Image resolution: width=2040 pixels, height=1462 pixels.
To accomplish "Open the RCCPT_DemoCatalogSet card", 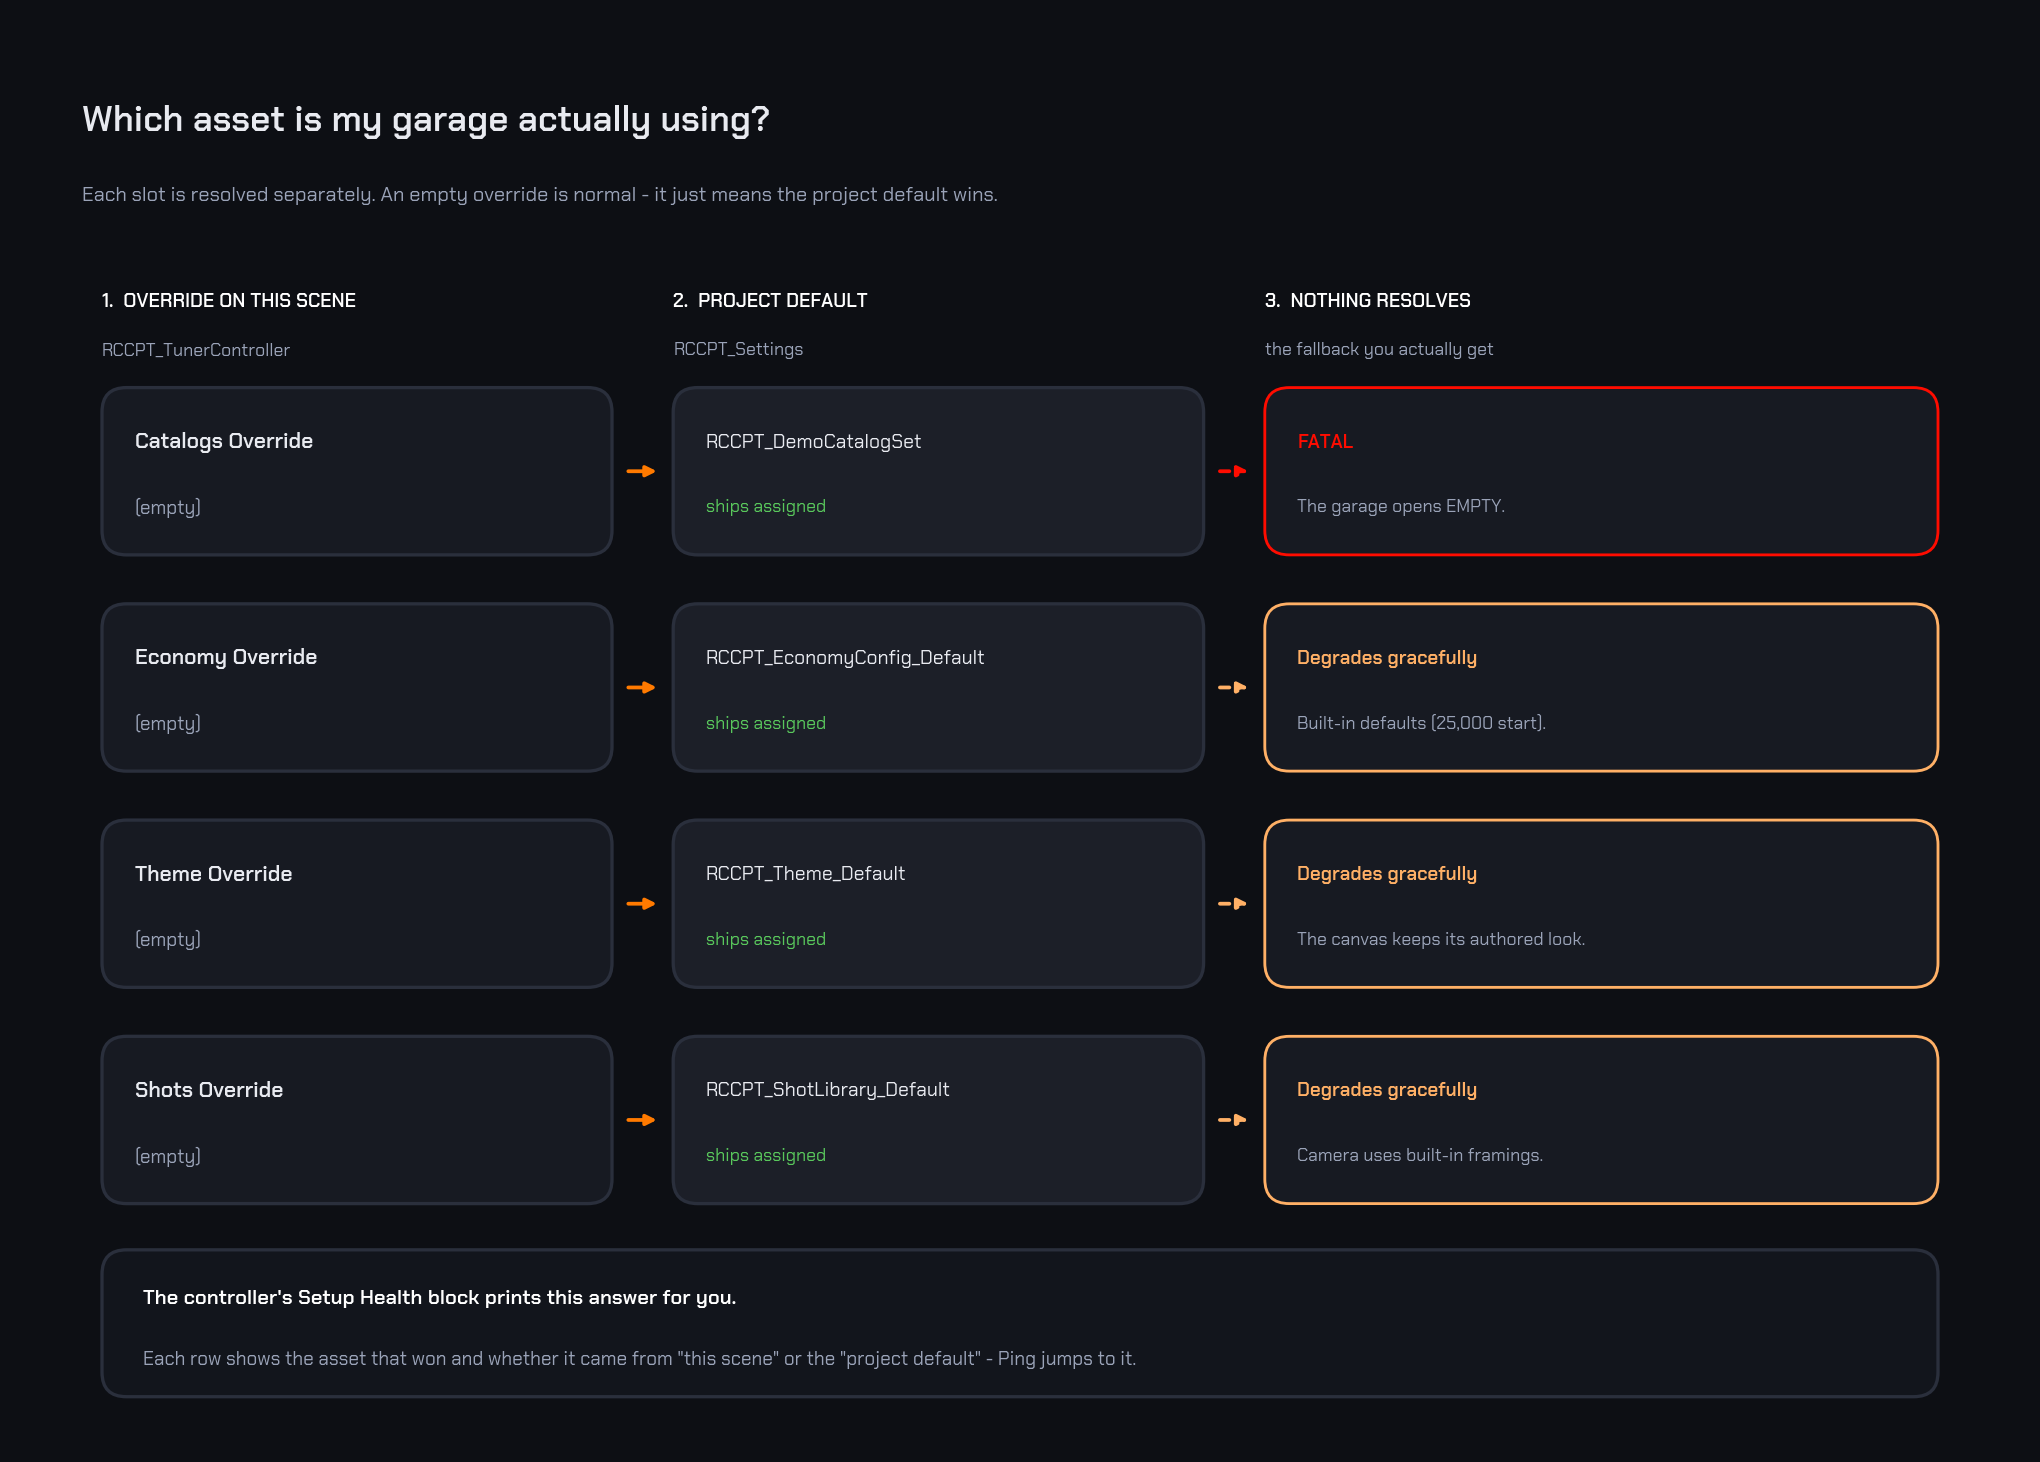I will (x=938, y=471).
